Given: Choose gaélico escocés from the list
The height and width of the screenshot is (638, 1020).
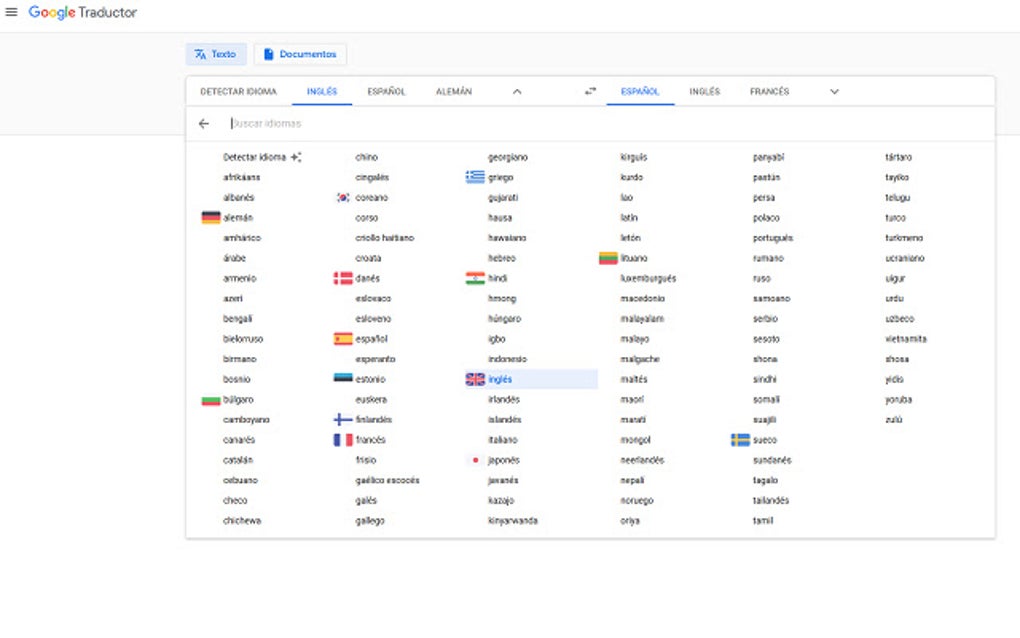Looking at the screenshot, I should coord(387,481).
